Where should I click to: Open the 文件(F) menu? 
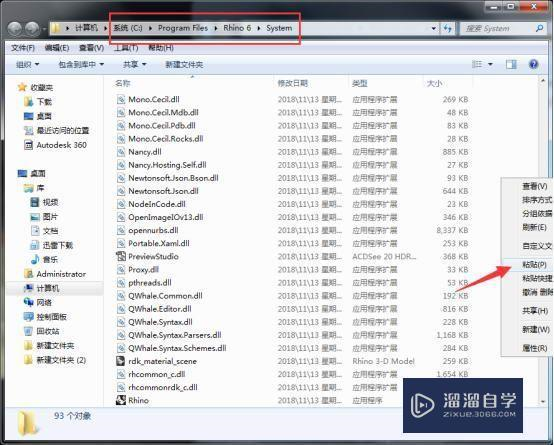click(23, 47)
